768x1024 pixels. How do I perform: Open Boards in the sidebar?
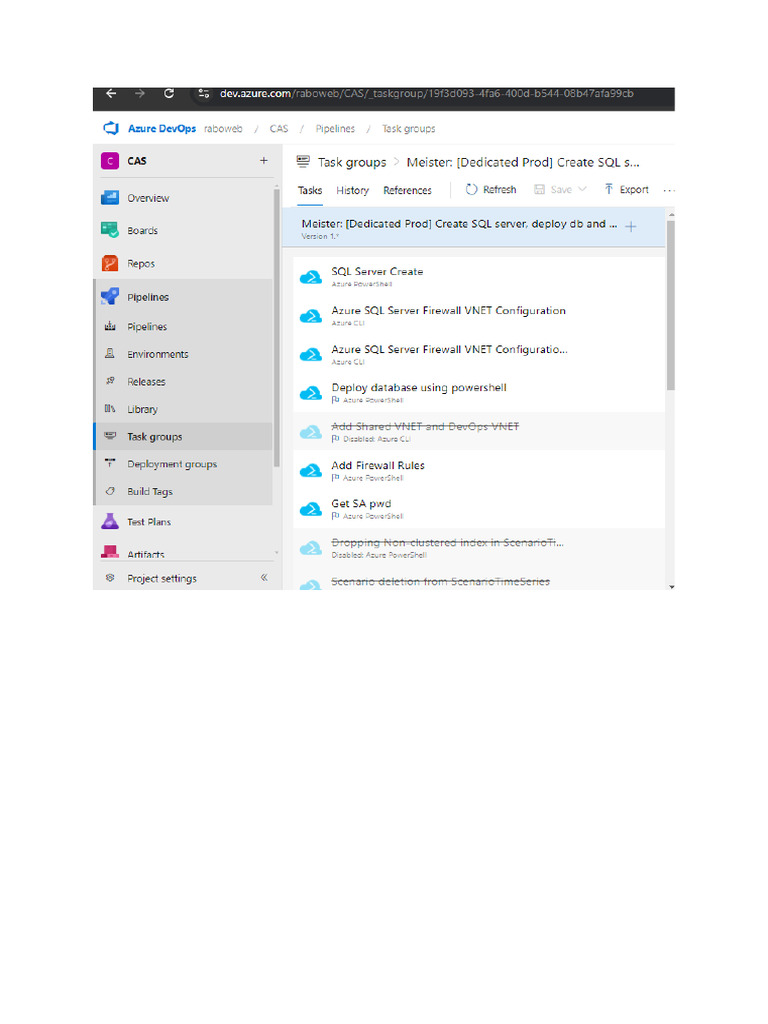click(x=184, y=231)
